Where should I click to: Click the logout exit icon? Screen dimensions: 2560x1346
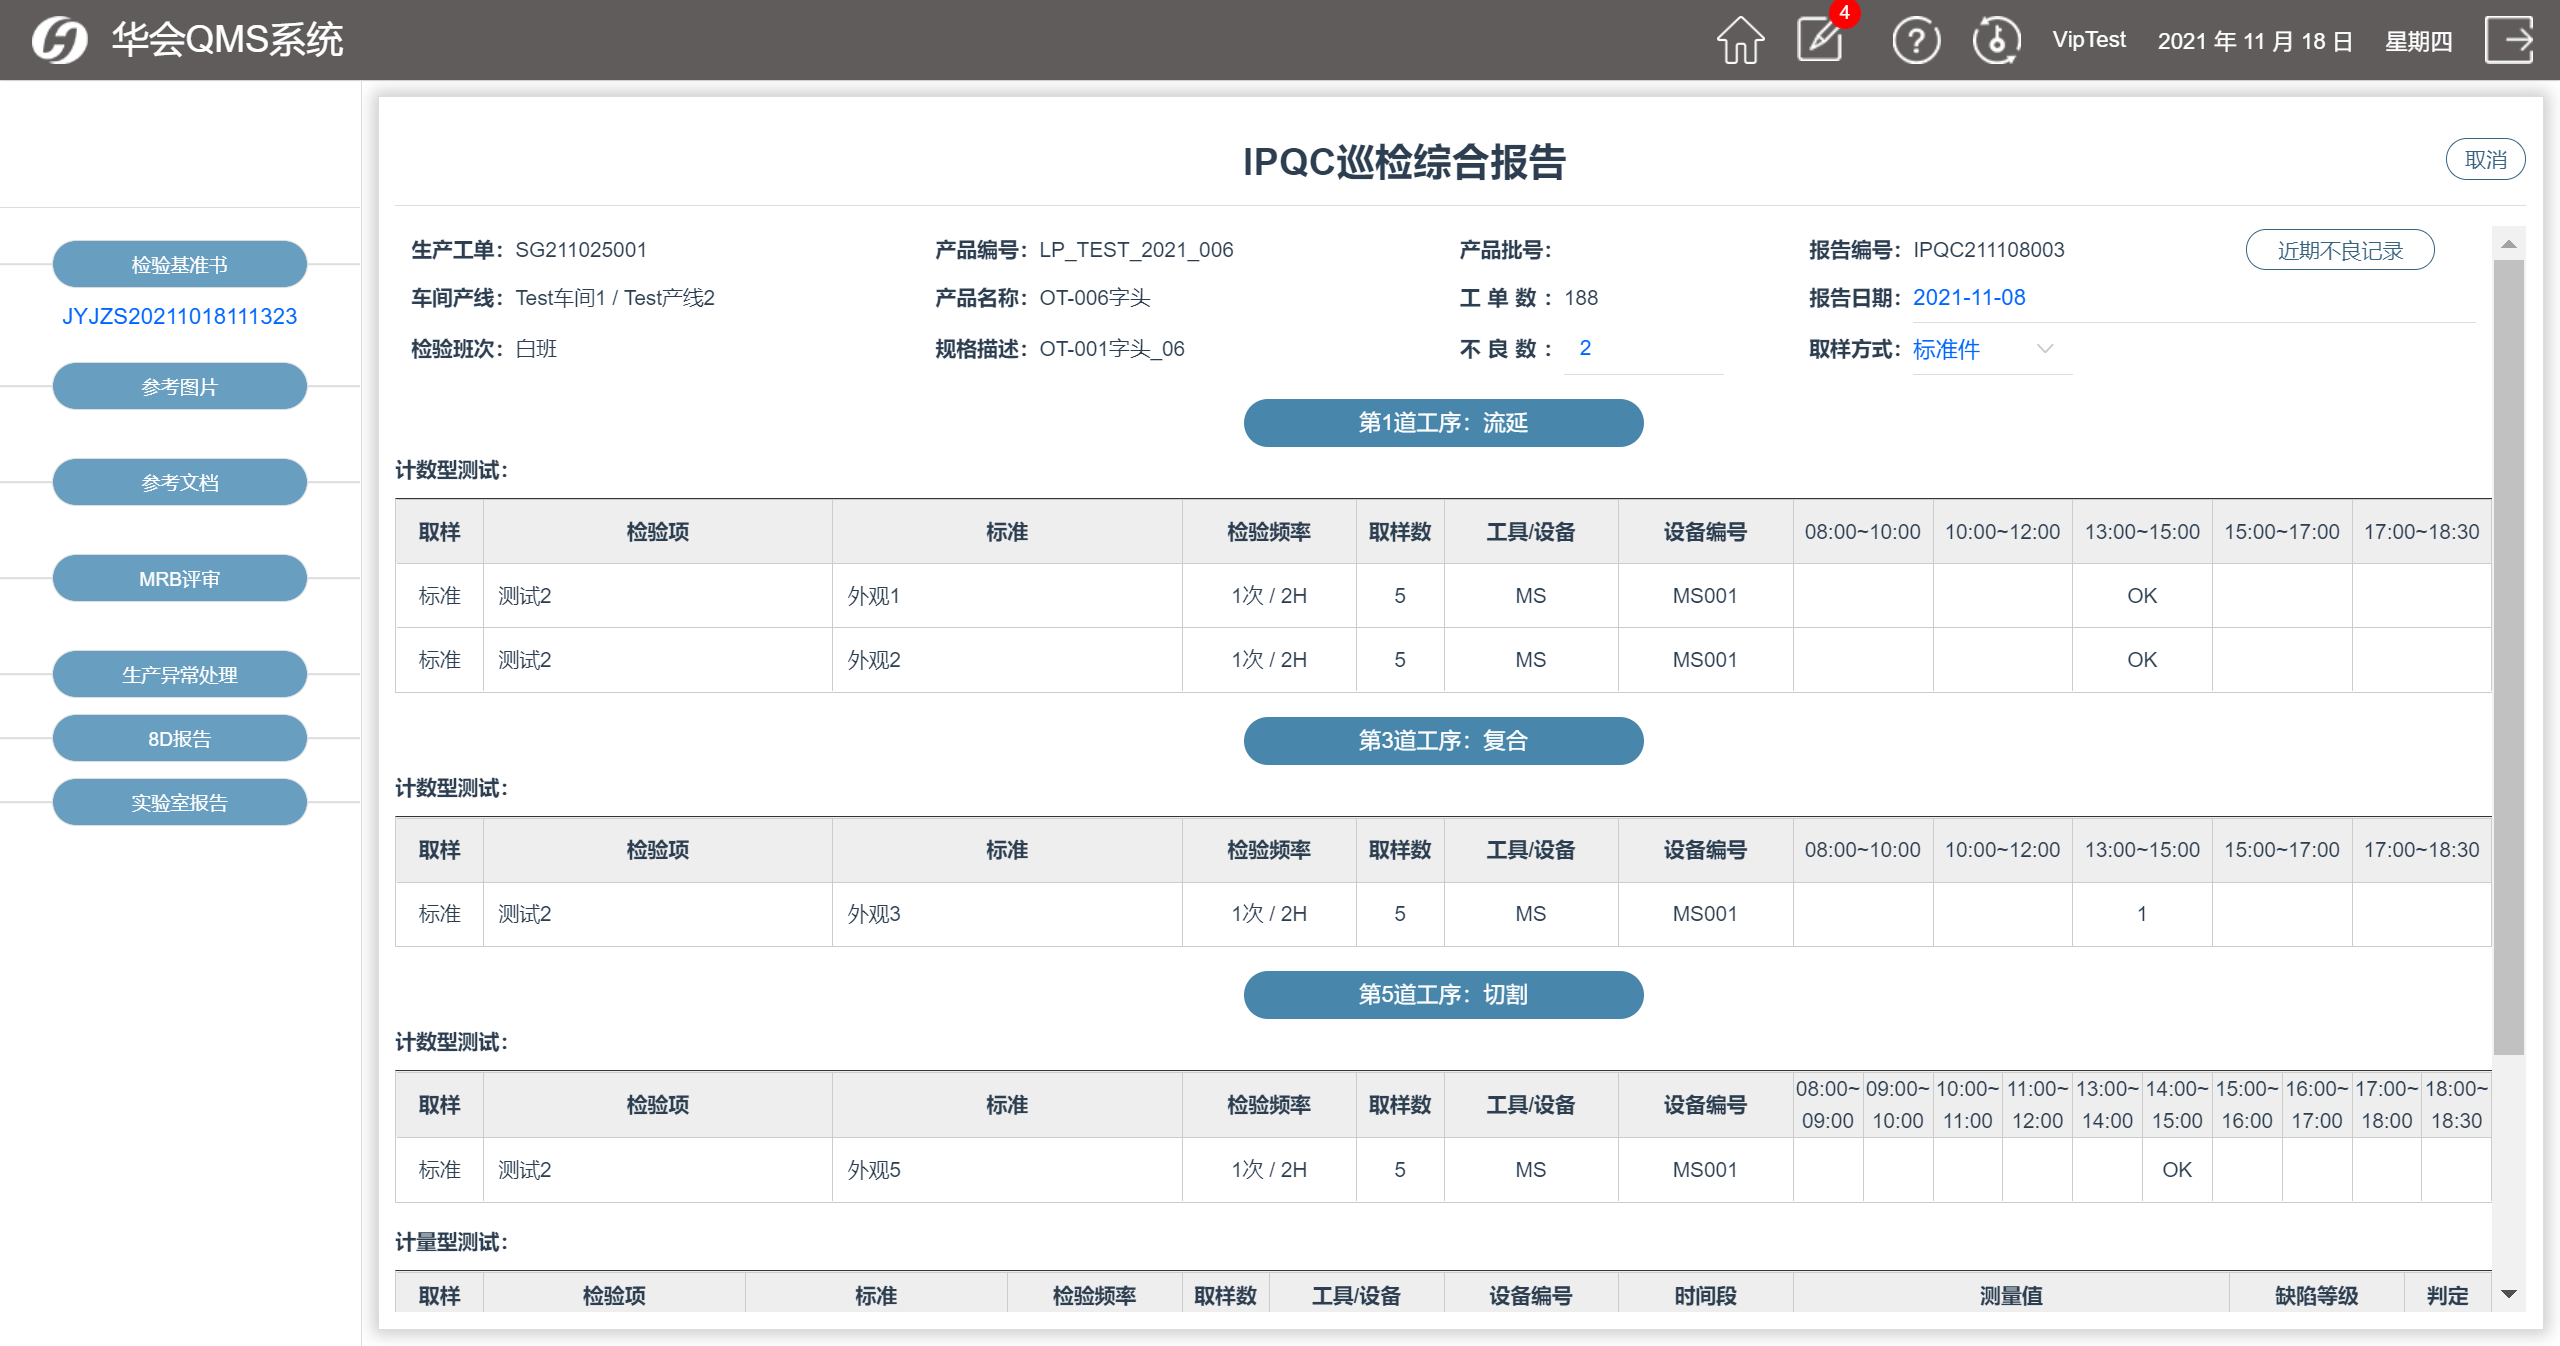point(2509,41)
